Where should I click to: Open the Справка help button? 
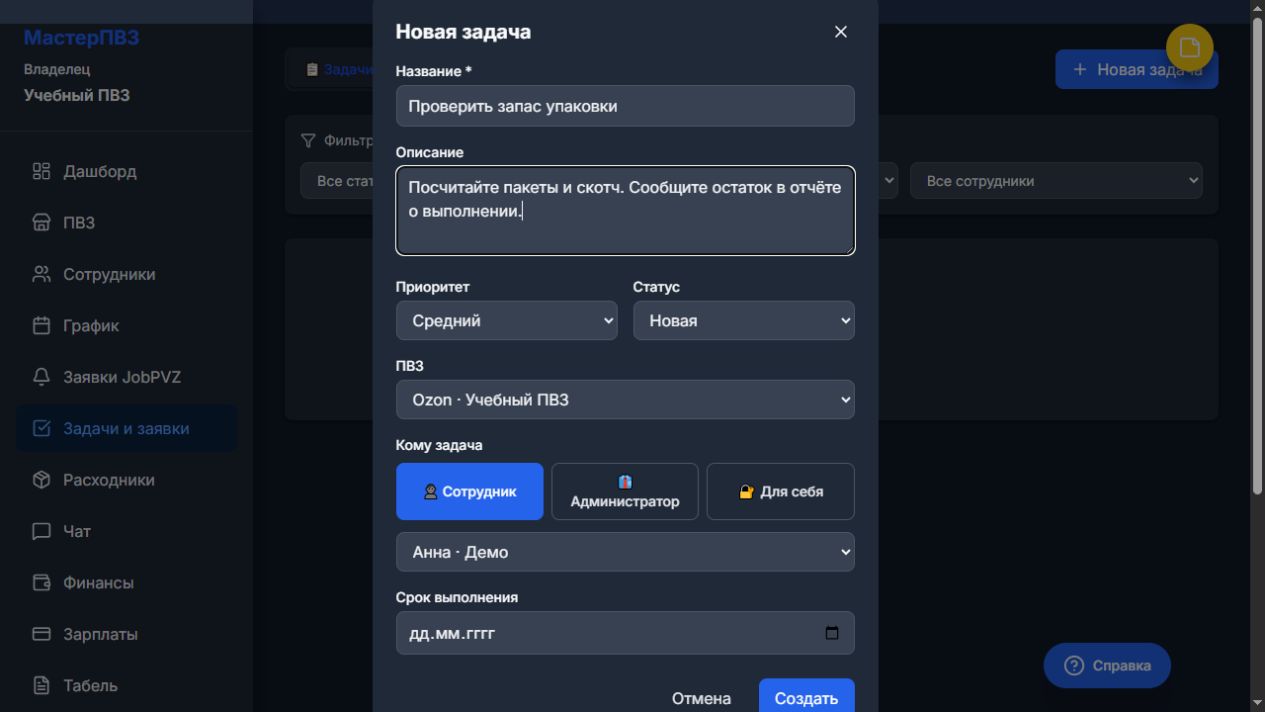(x=1107, y=666)
